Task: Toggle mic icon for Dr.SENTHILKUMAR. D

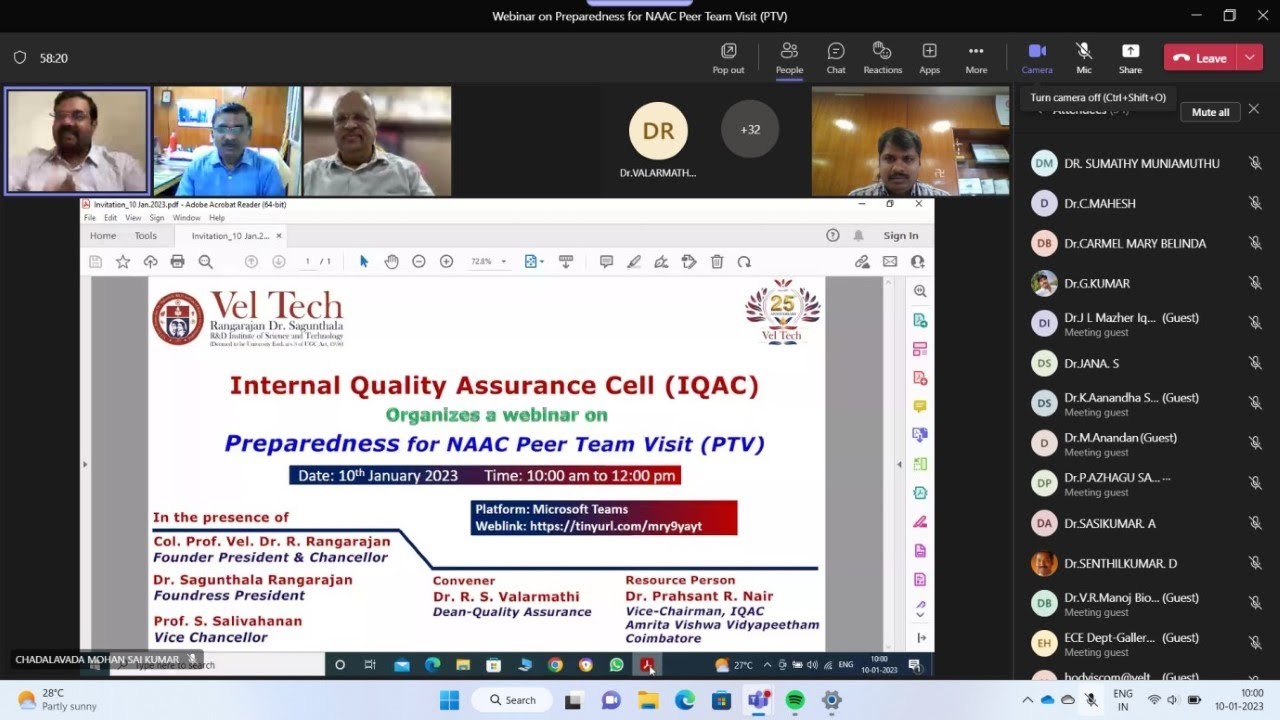Action: click(x=1255, y=563)
